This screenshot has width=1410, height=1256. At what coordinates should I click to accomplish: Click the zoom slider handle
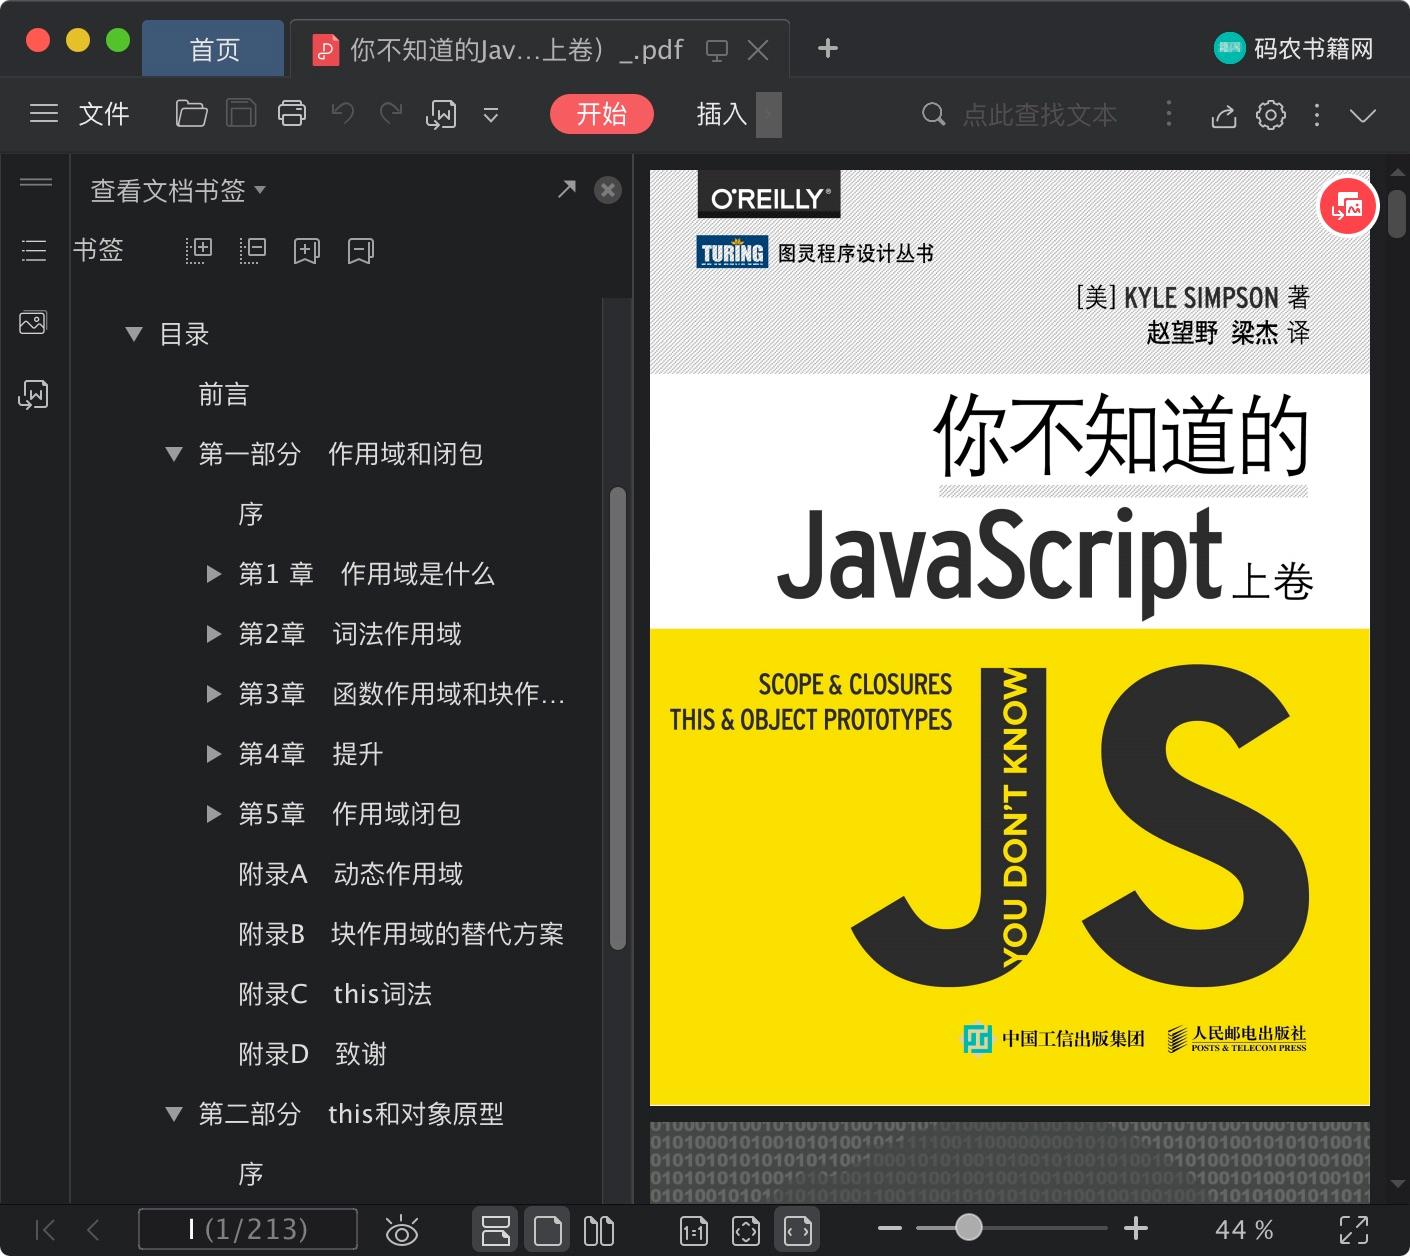pos(968,1227)
